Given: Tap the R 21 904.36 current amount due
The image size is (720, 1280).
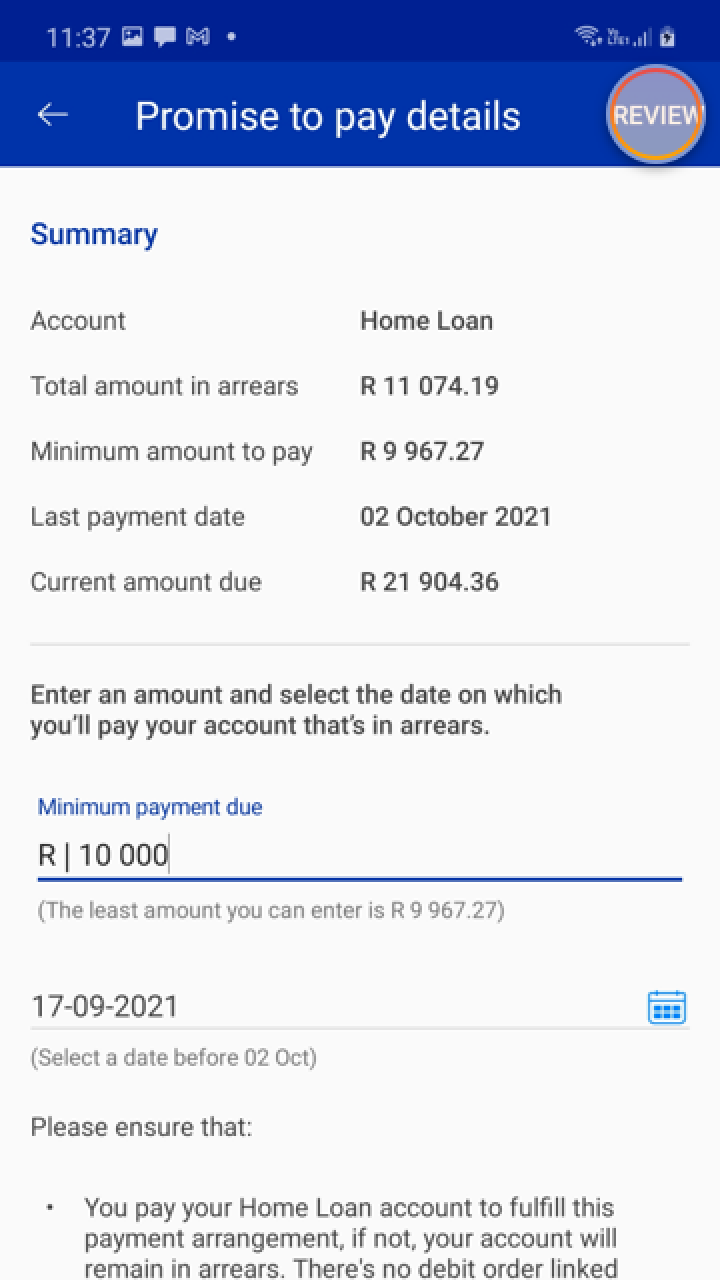Looking at the screenshot, I should [x=429, y=582].
